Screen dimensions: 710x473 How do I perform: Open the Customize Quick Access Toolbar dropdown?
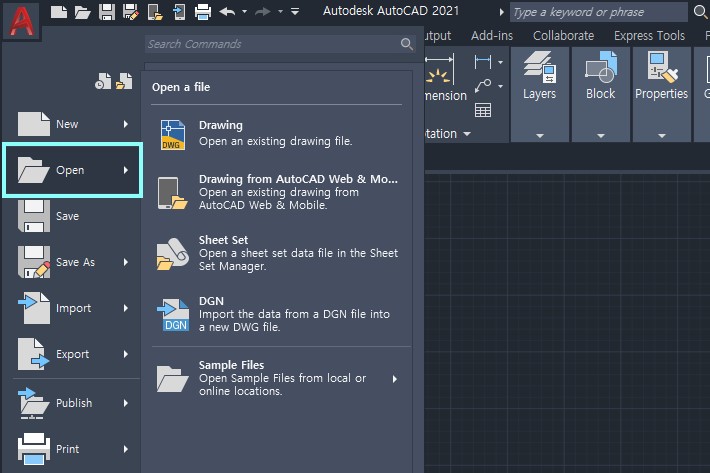pyautogui.click(x=294, y=12)
